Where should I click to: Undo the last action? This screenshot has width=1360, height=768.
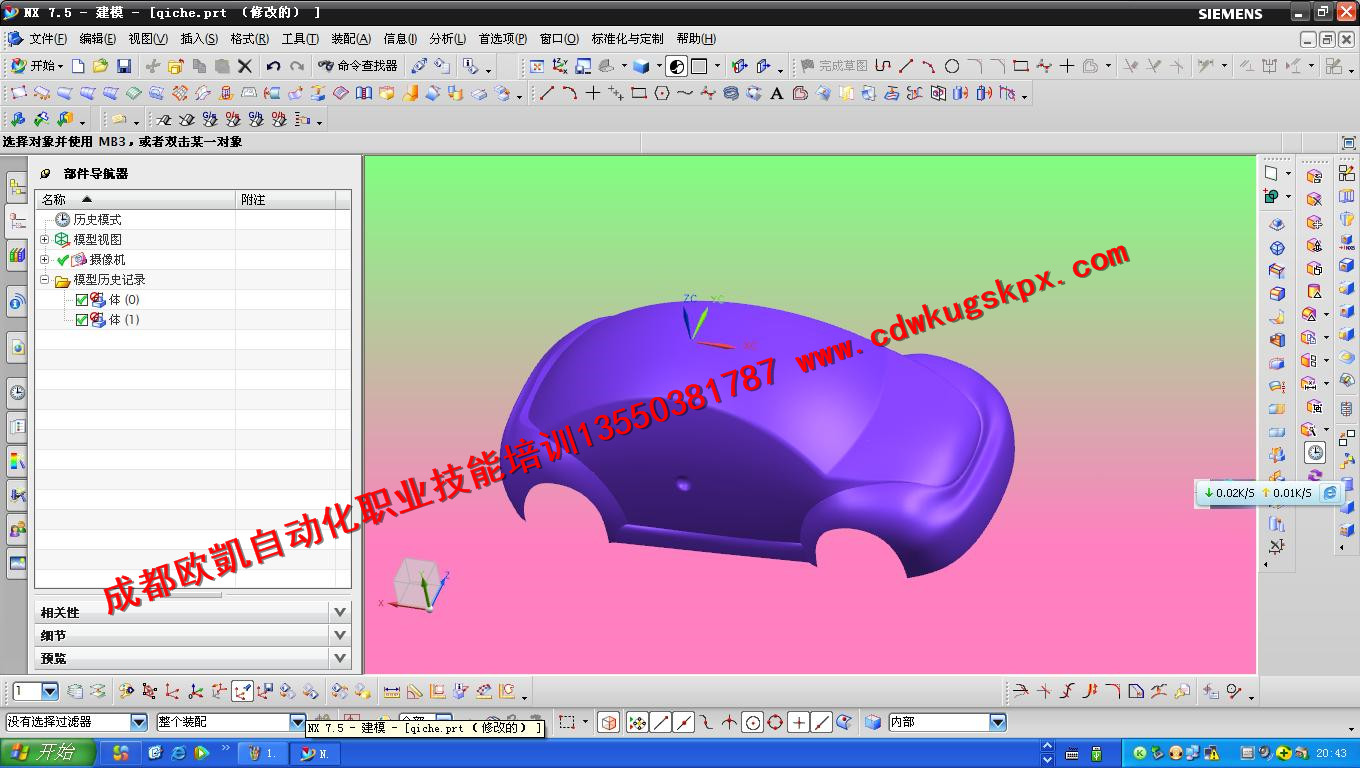coord(273,66)
